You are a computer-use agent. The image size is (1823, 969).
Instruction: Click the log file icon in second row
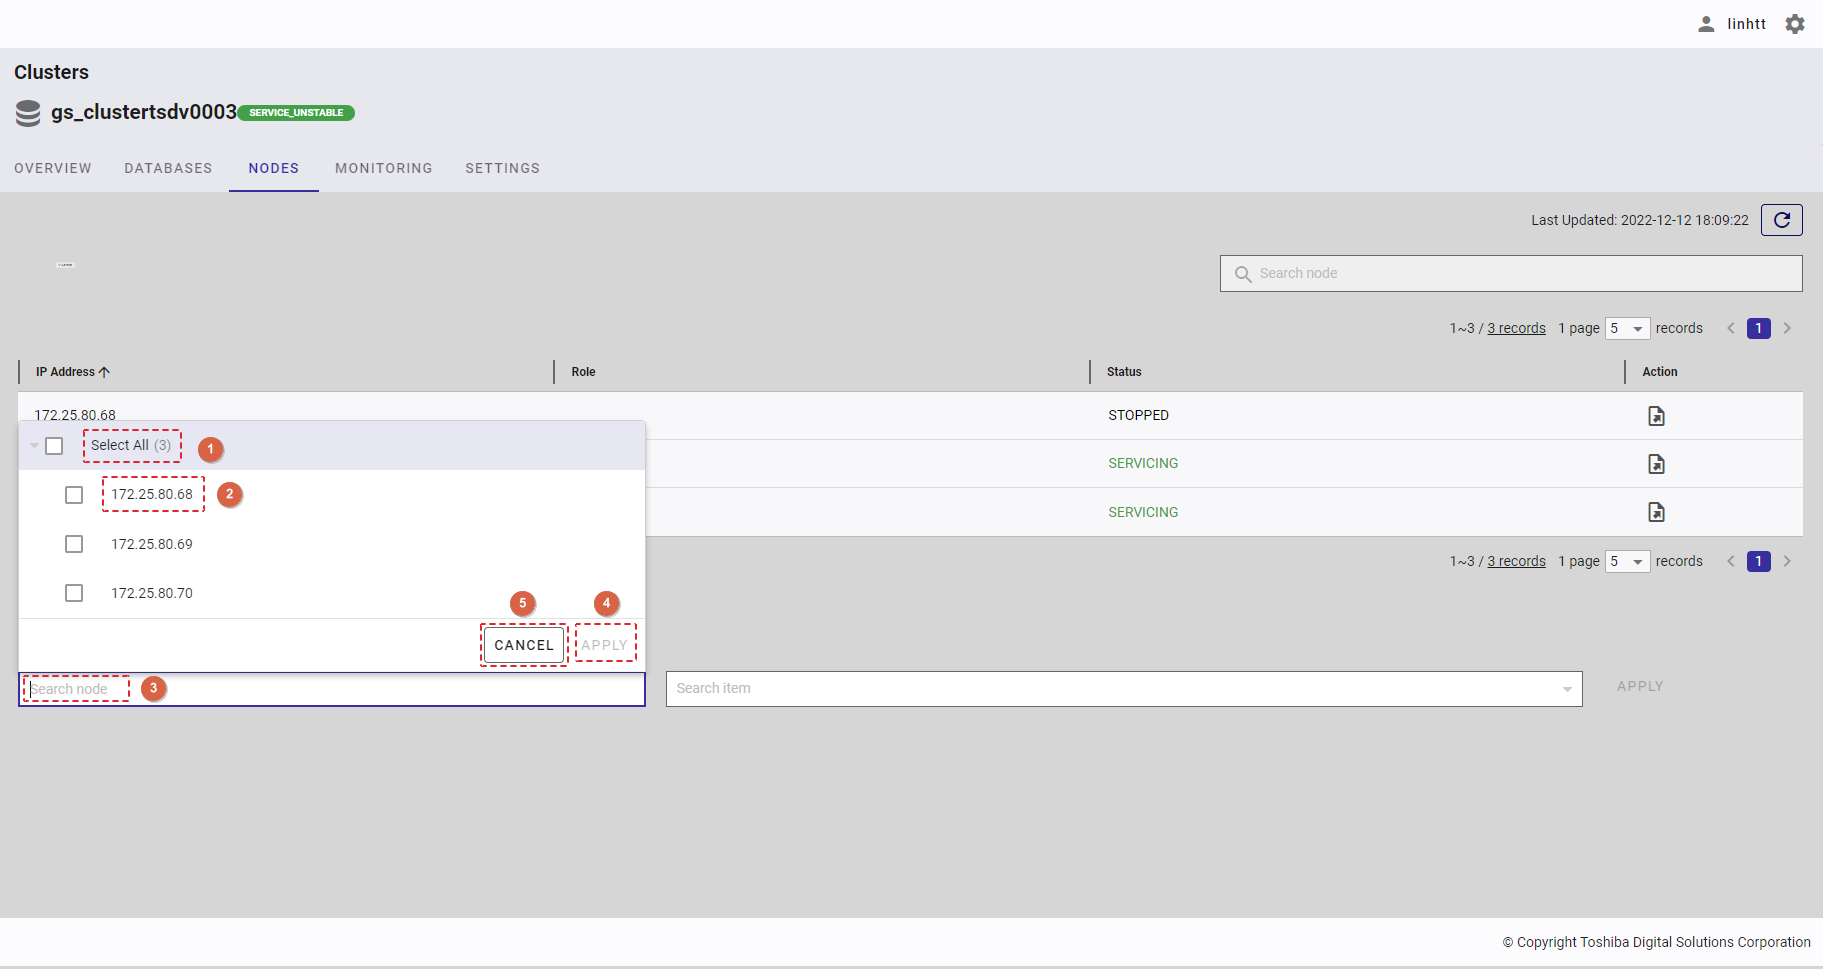click(x=1656, y=464)
